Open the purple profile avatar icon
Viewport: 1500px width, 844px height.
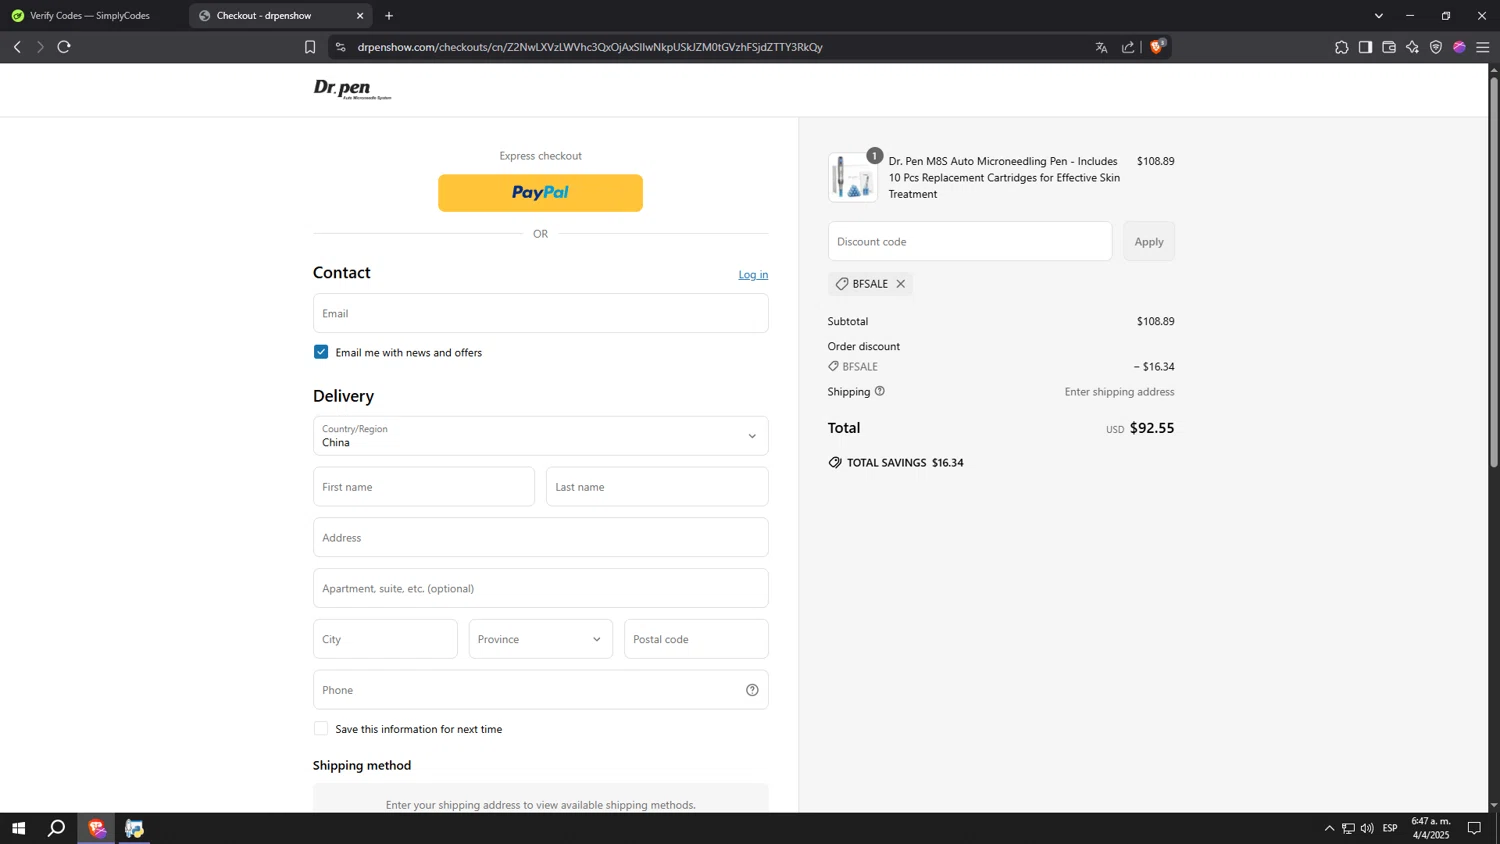point(1459,47)
